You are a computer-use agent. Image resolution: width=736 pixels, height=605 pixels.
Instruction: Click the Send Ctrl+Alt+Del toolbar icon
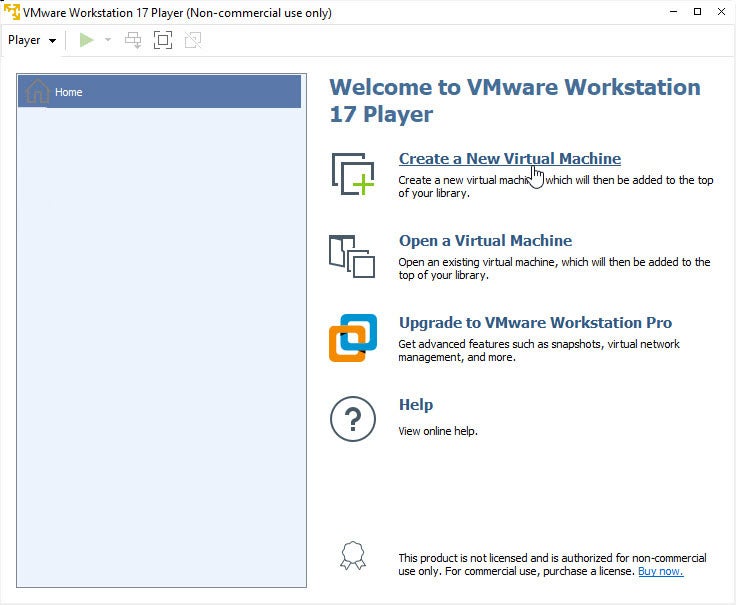(x=133, y=40)
